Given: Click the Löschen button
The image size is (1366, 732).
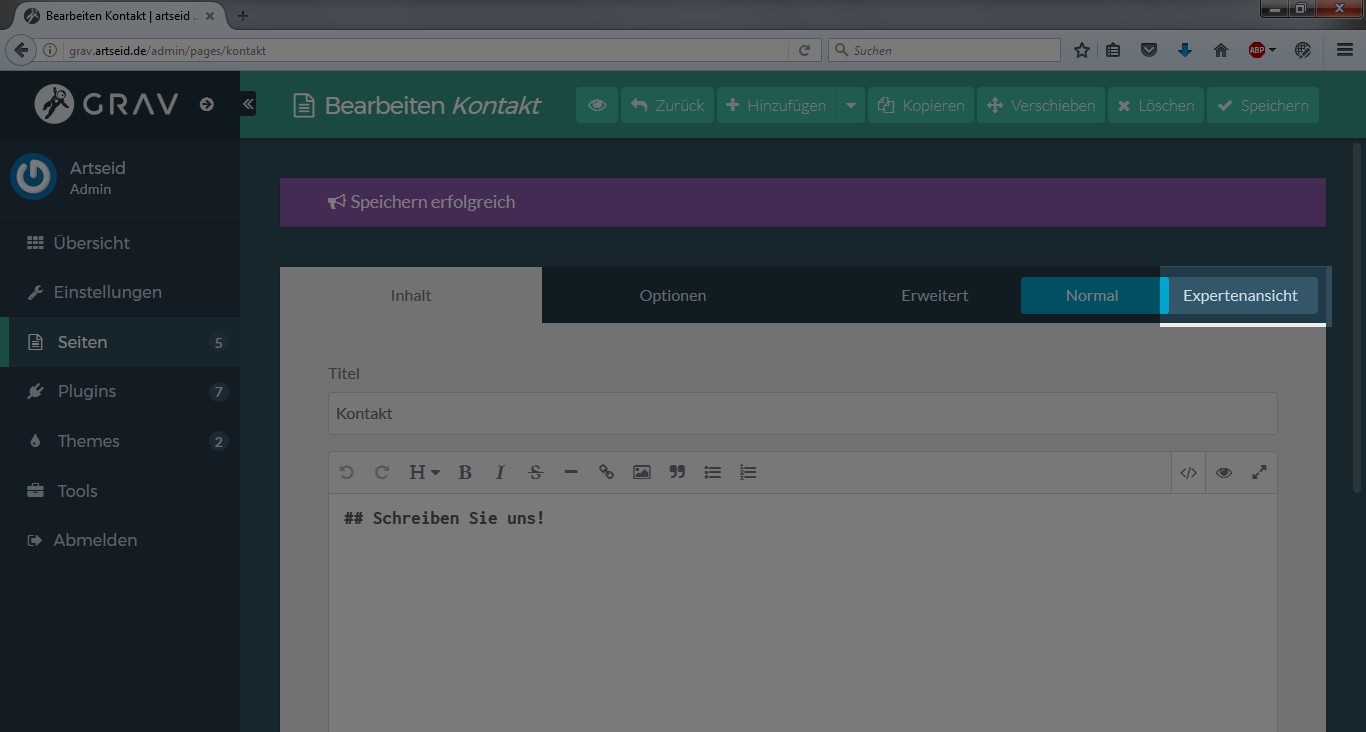Looking at the screenshot, I should 1155,105.
